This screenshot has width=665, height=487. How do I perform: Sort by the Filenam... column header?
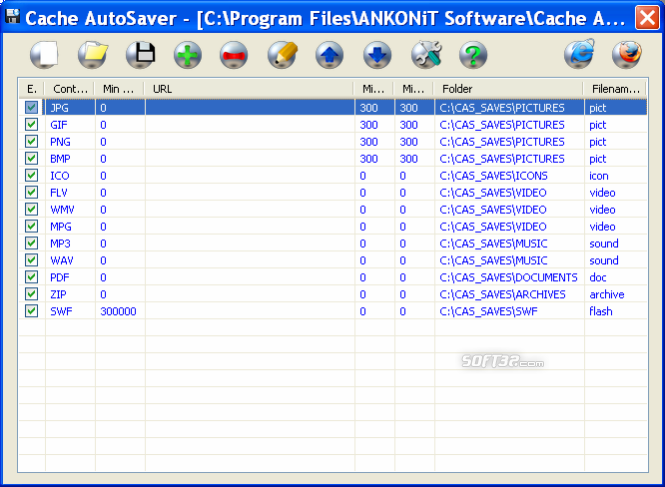pyautogui.click(x=615, y=89)
